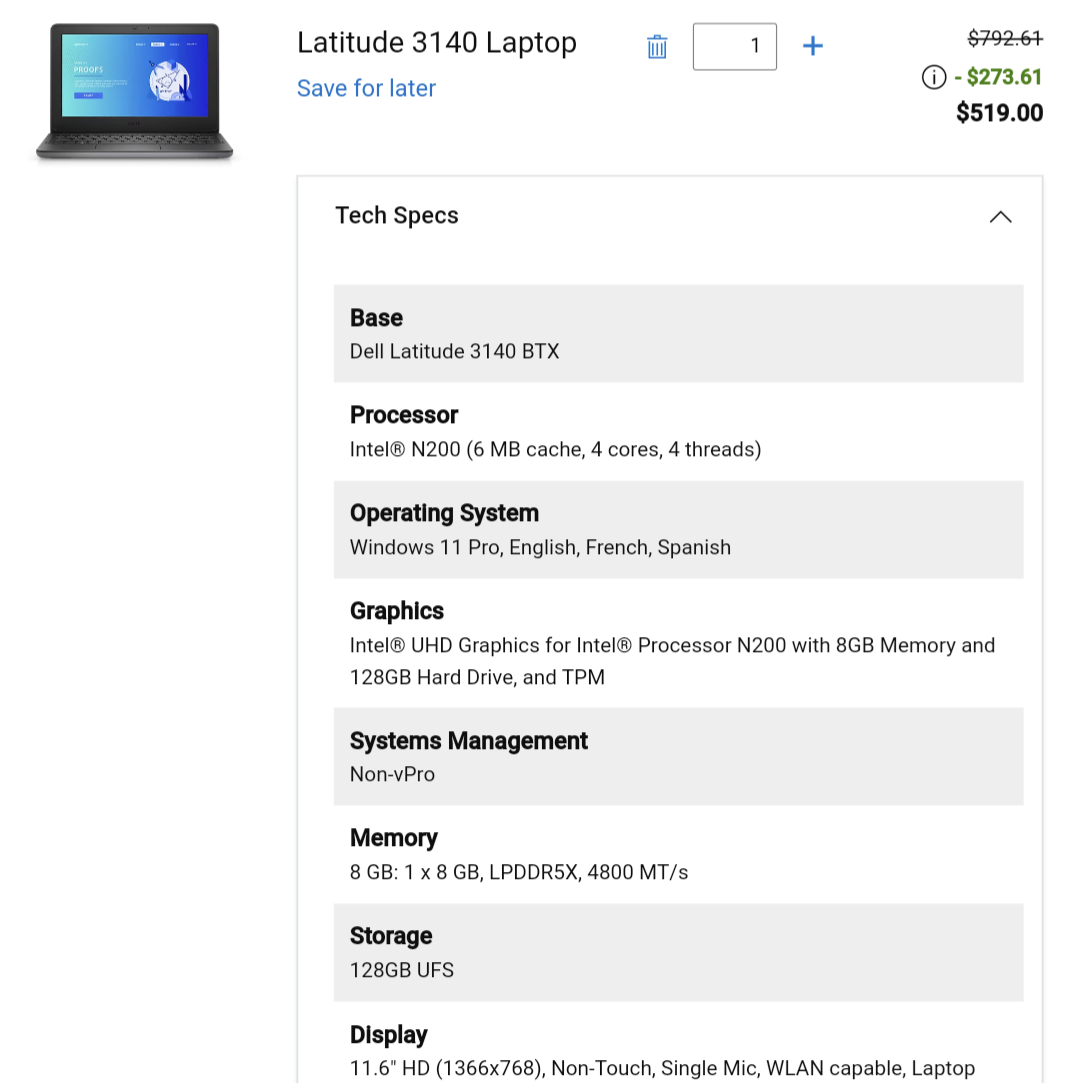Screen dimensions: 1080x1083
Task: Select the Non-vPro value
Action: 392,774
